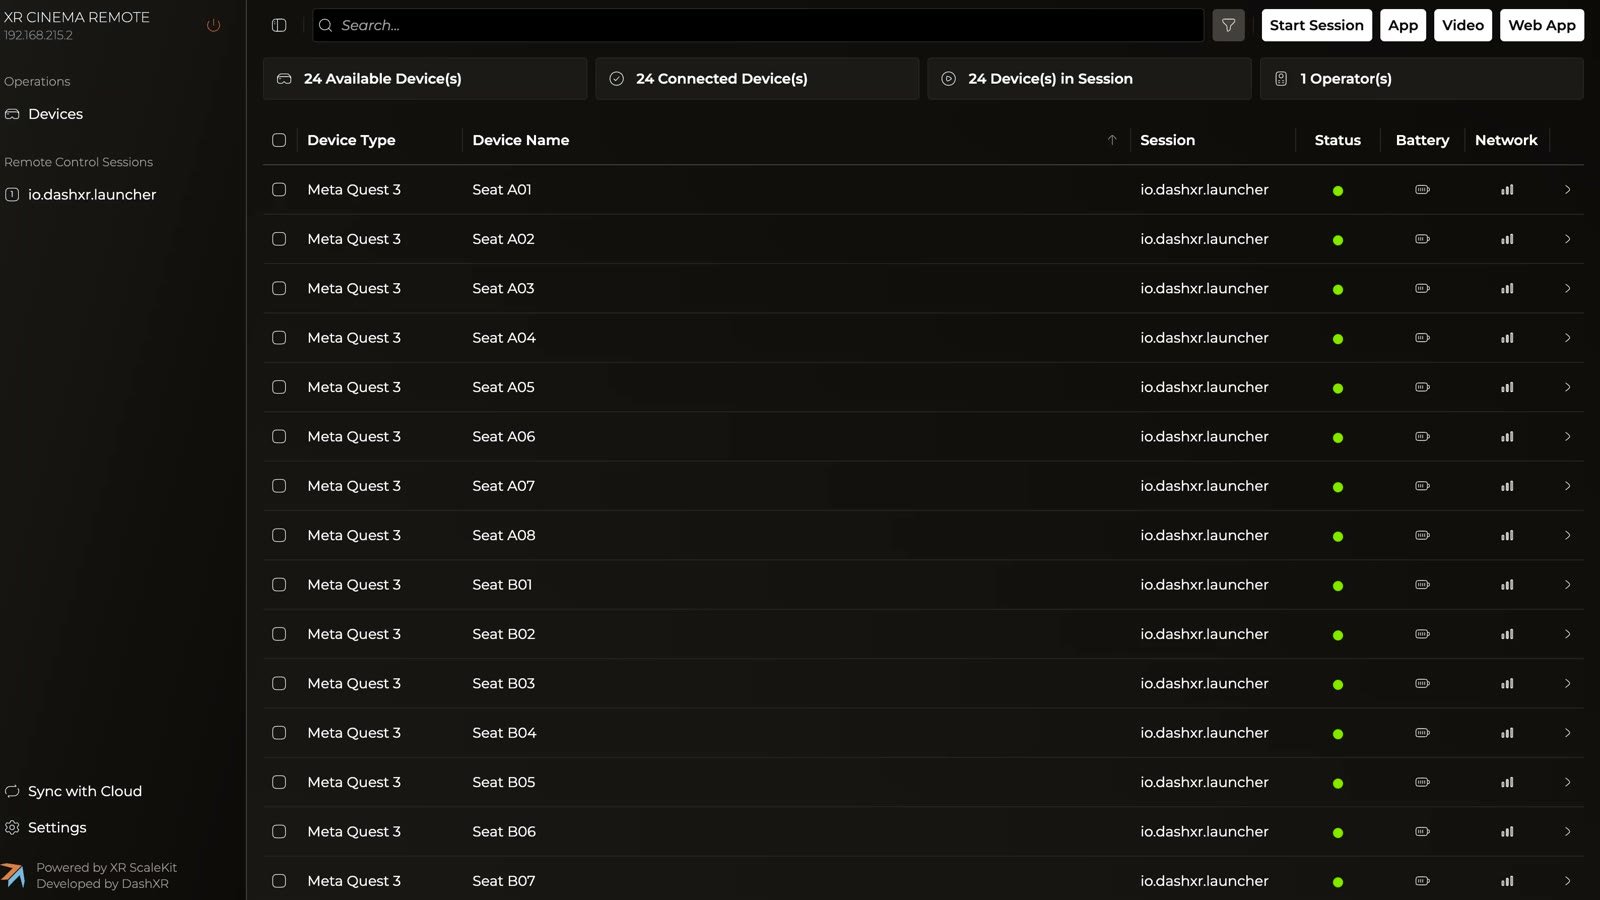Click the io.dashxr.launcher session icon in sidebar
Viewport: 1600px width, 900px height.
12,195
